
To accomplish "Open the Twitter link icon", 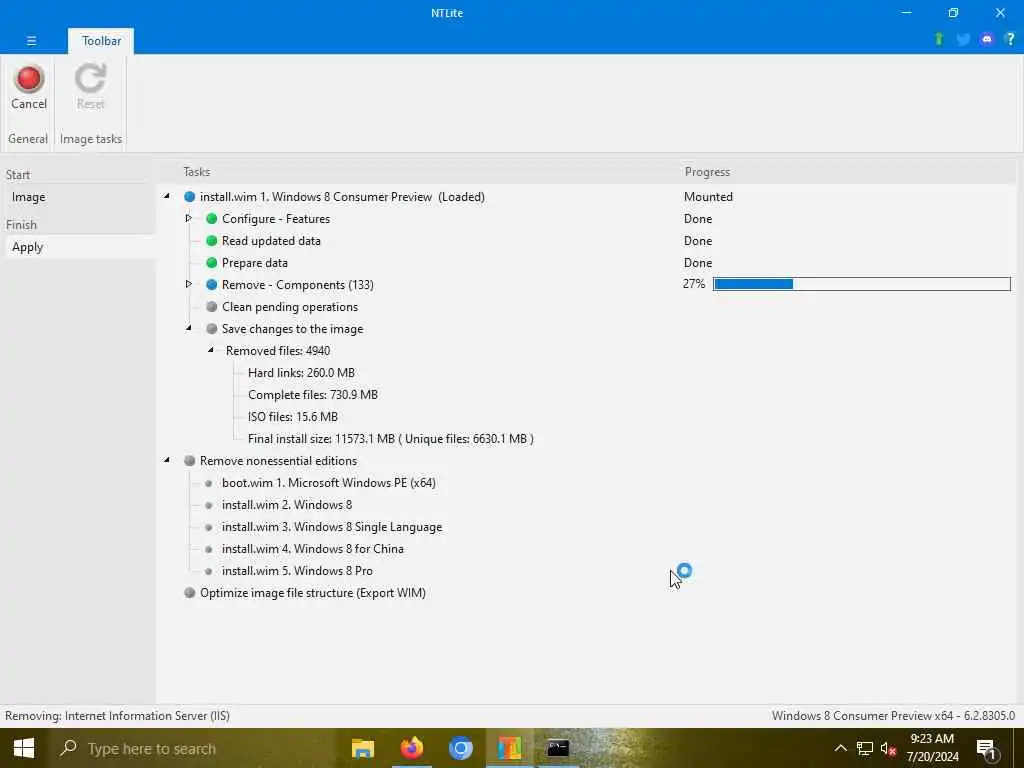I will (x=963, y=39).
